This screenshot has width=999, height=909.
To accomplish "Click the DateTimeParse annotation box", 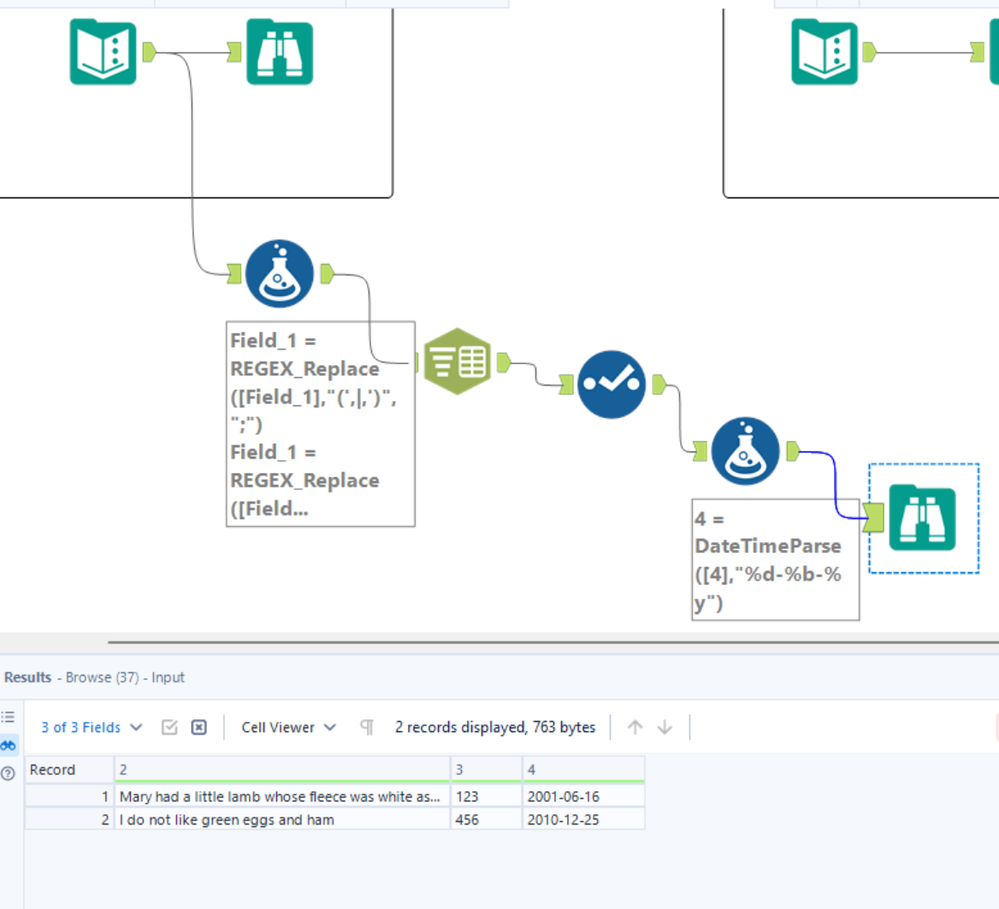I will 775,559.
